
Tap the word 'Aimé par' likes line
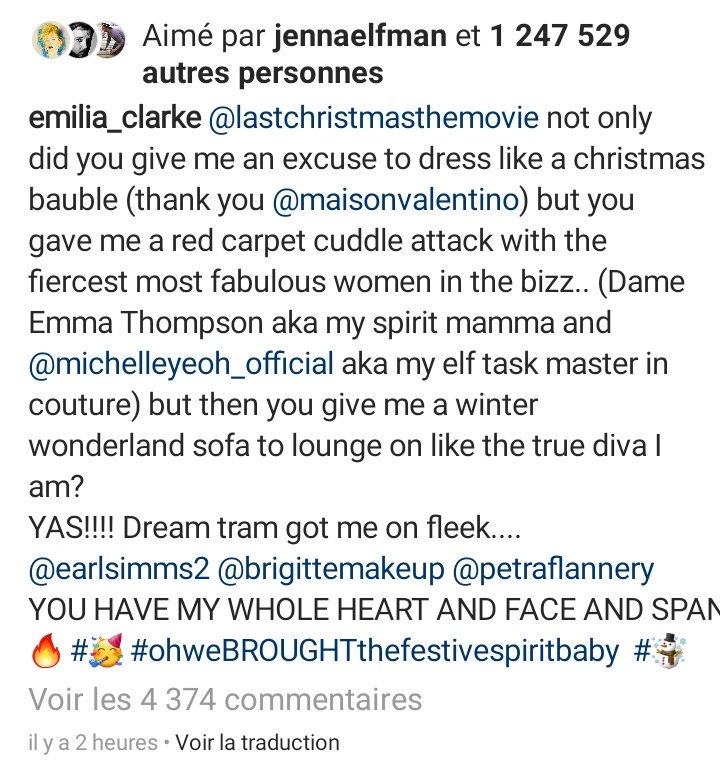tap(205, 36)
